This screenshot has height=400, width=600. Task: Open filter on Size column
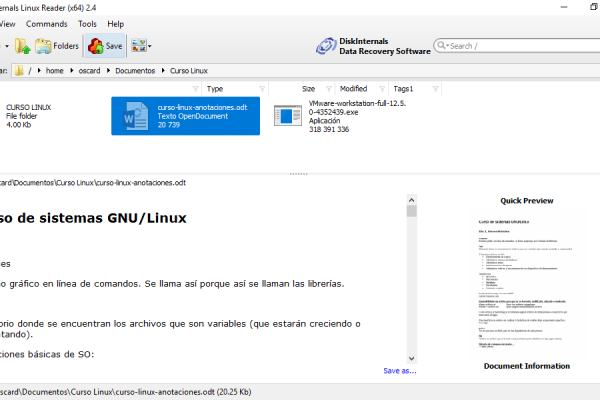[329, 89]
